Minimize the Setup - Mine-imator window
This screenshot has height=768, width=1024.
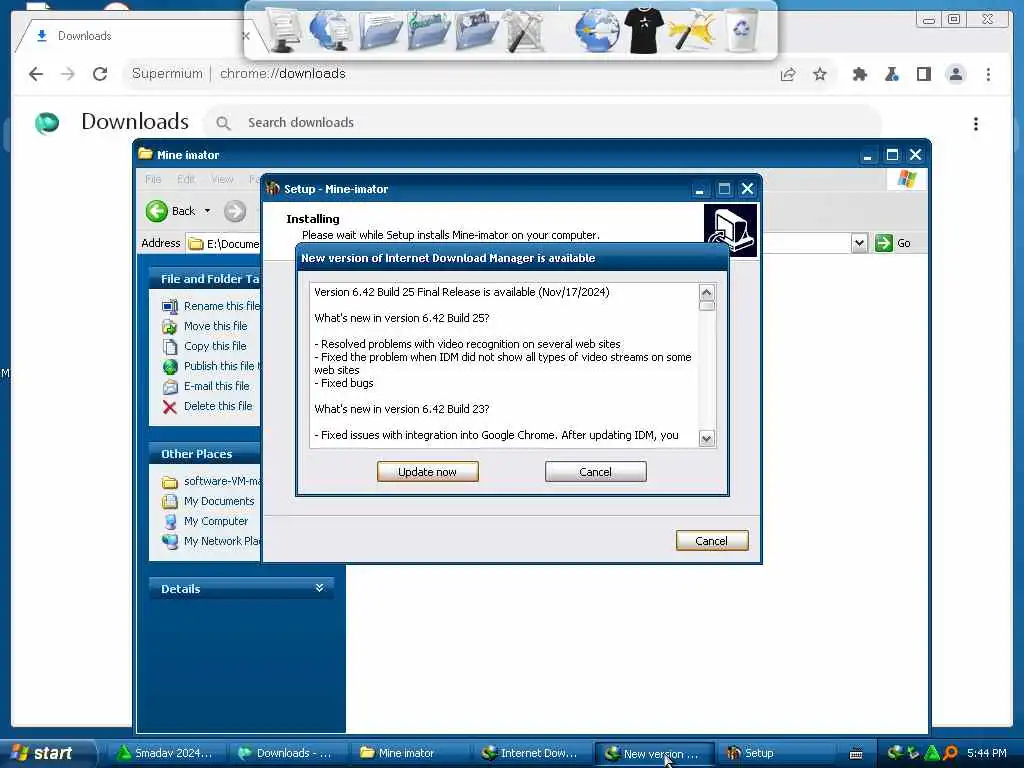699,189
